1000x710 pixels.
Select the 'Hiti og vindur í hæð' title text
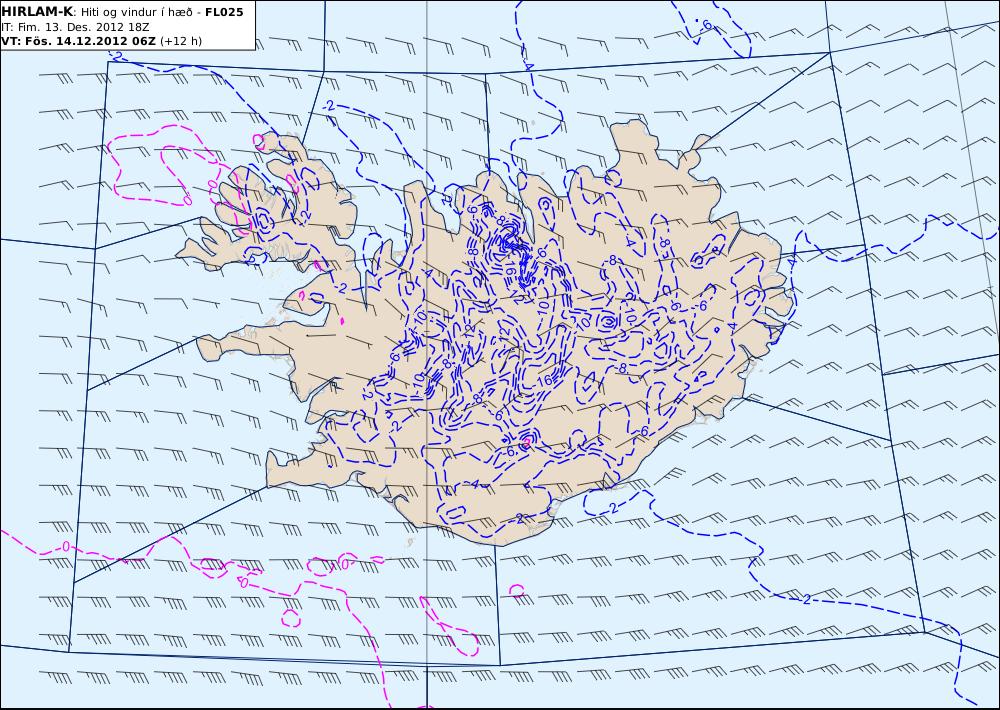click(136, 12)
